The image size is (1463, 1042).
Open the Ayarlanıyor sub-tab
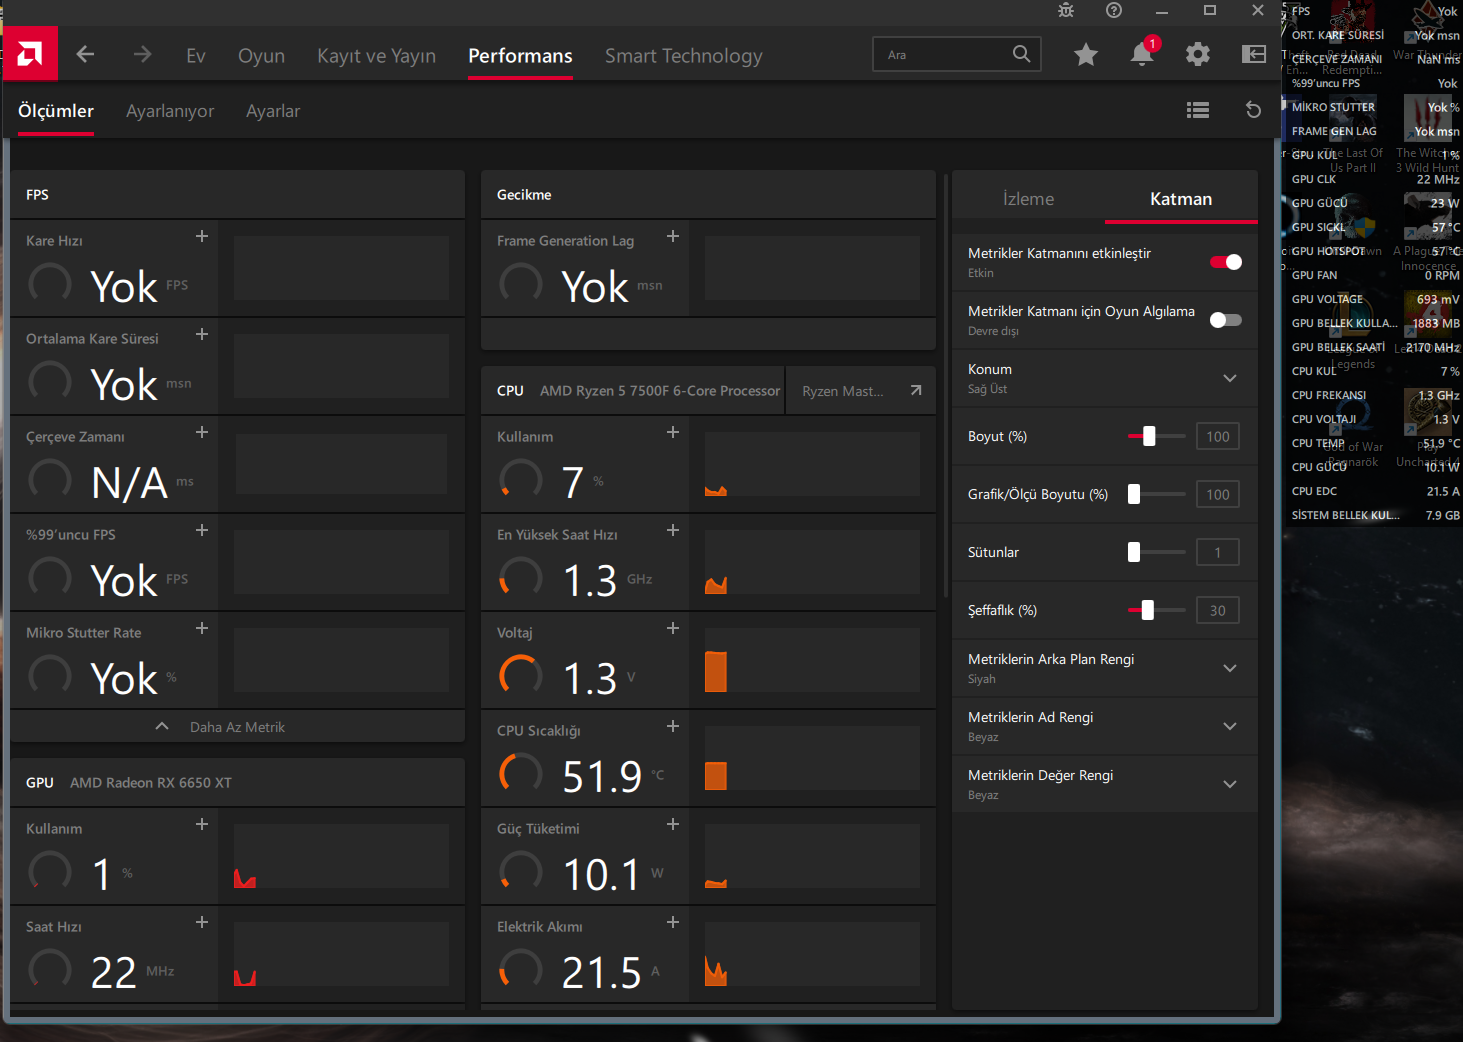pyautogui.click(x=170, y=111)
